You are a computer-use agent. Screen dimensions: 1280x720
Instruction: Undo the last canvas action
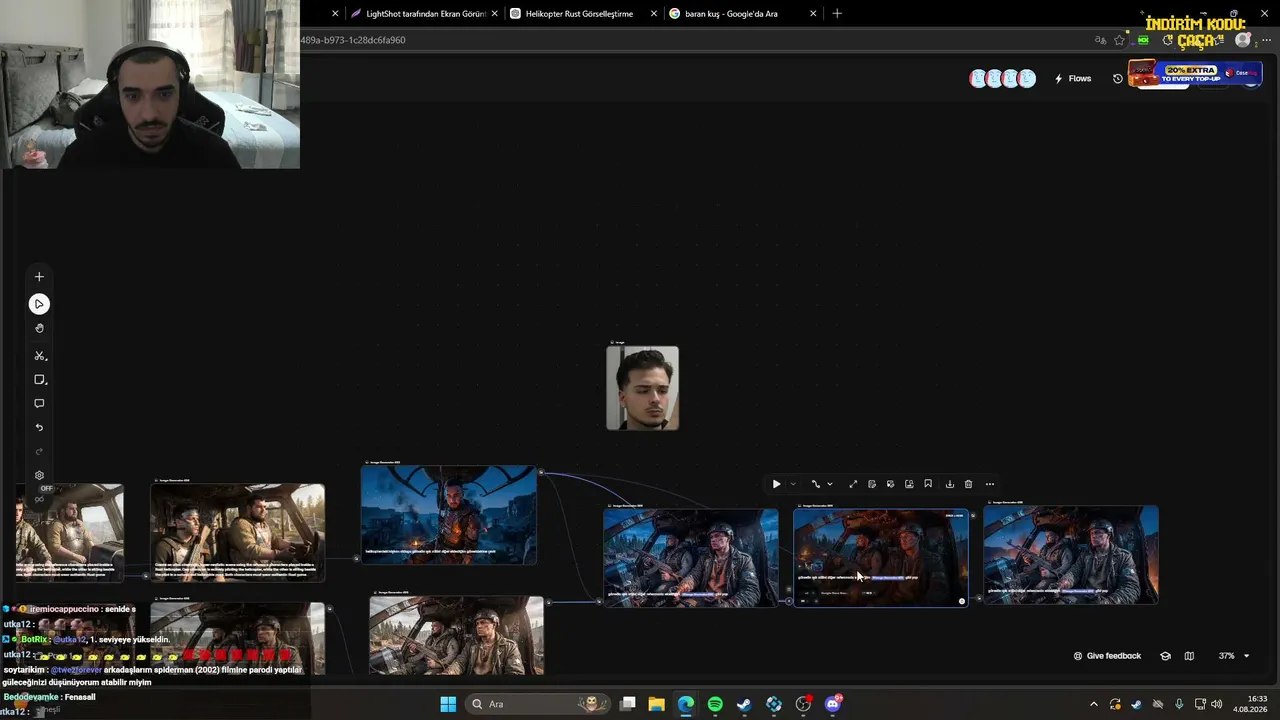click(x=39, y=428)
